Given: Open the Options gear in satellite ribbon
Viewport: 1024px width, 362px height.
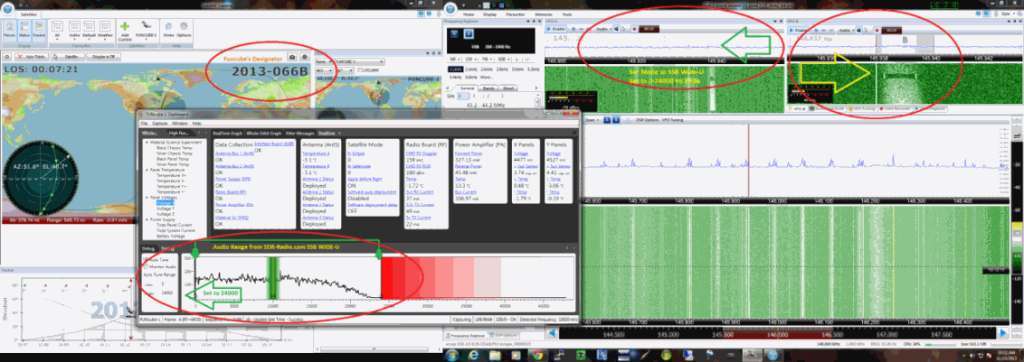Looking at the screenshot, I should (x=184, y=29).
